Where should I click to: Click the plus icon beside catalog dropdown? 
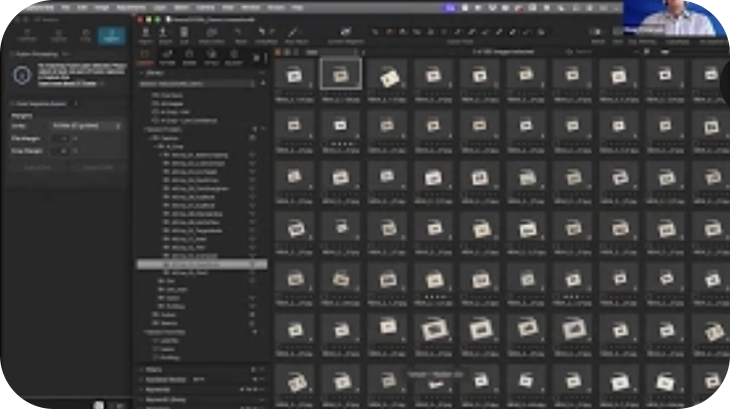coord(263,83)
